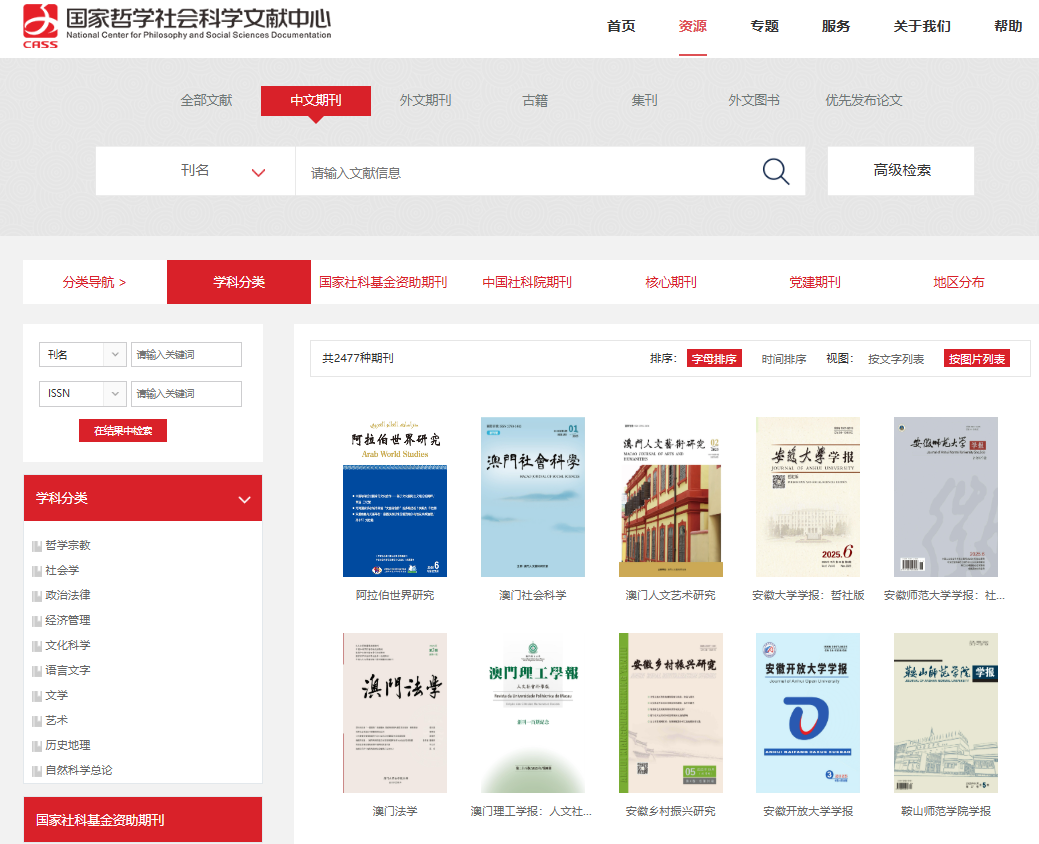Screen dimensions: 1039x844
Task: Click the 在结果中检索 button
Action: click(x=123, y=431)
